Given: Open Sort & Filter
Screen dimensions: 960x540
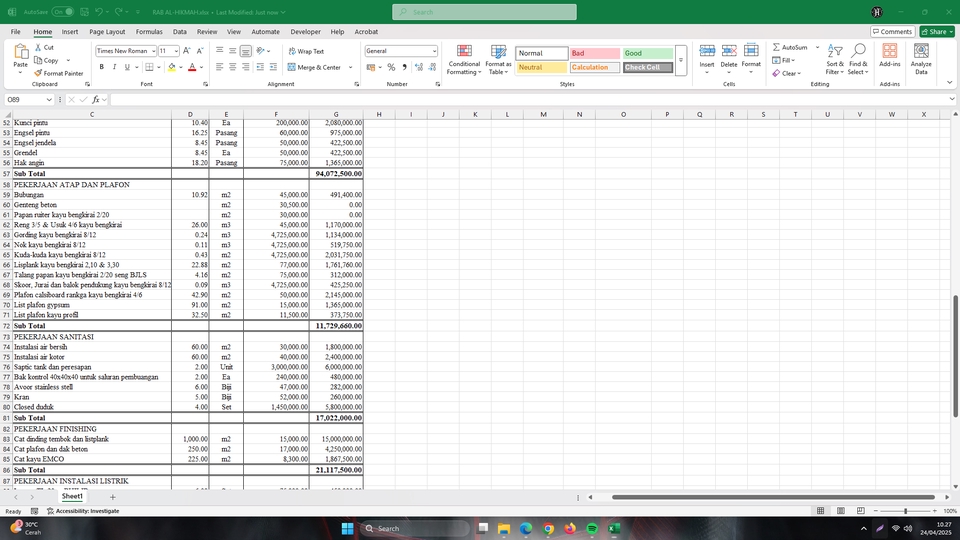Looking at the screenshot, I should pos(835,59).
